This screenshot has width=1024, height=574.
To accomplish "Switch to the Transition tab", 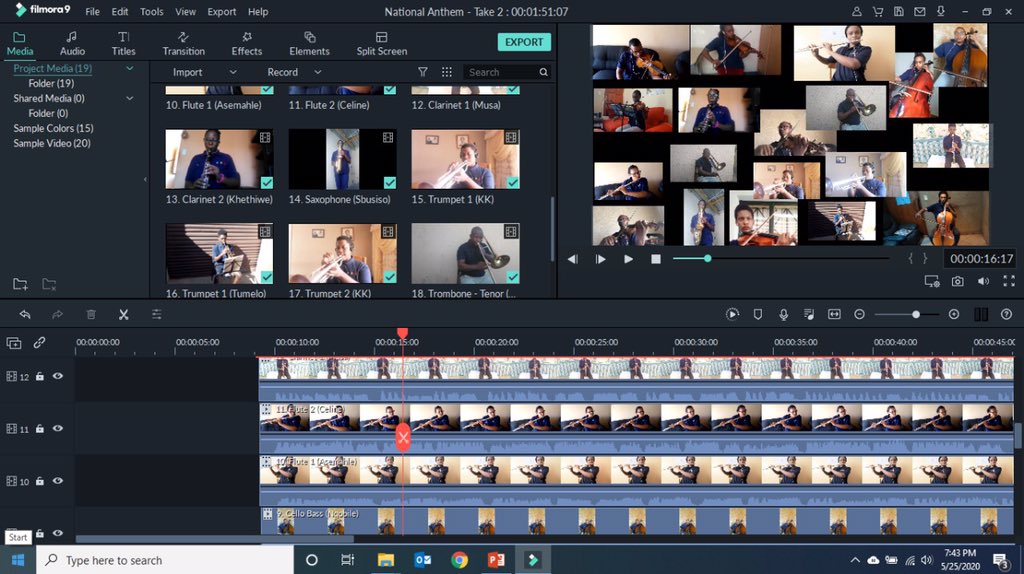I will (184, 43).
